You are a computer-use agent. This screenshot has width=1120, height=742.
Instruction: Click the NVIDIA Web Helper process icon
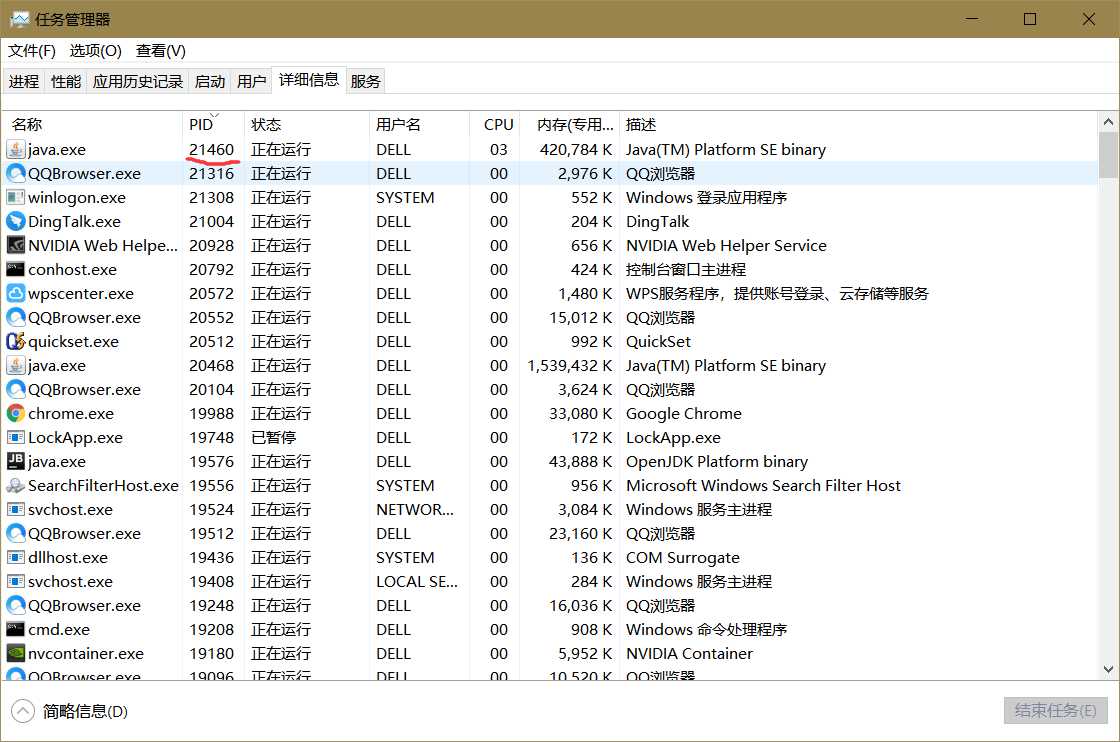(x=16, y=246)
